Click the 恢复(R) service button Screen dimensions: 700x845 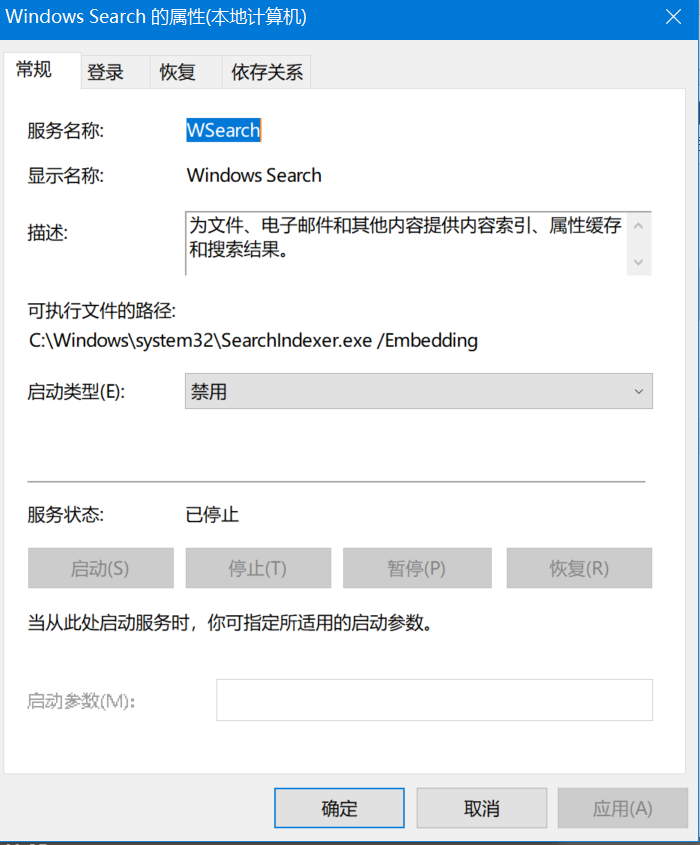pyautogui.click(x=579, y=568)
